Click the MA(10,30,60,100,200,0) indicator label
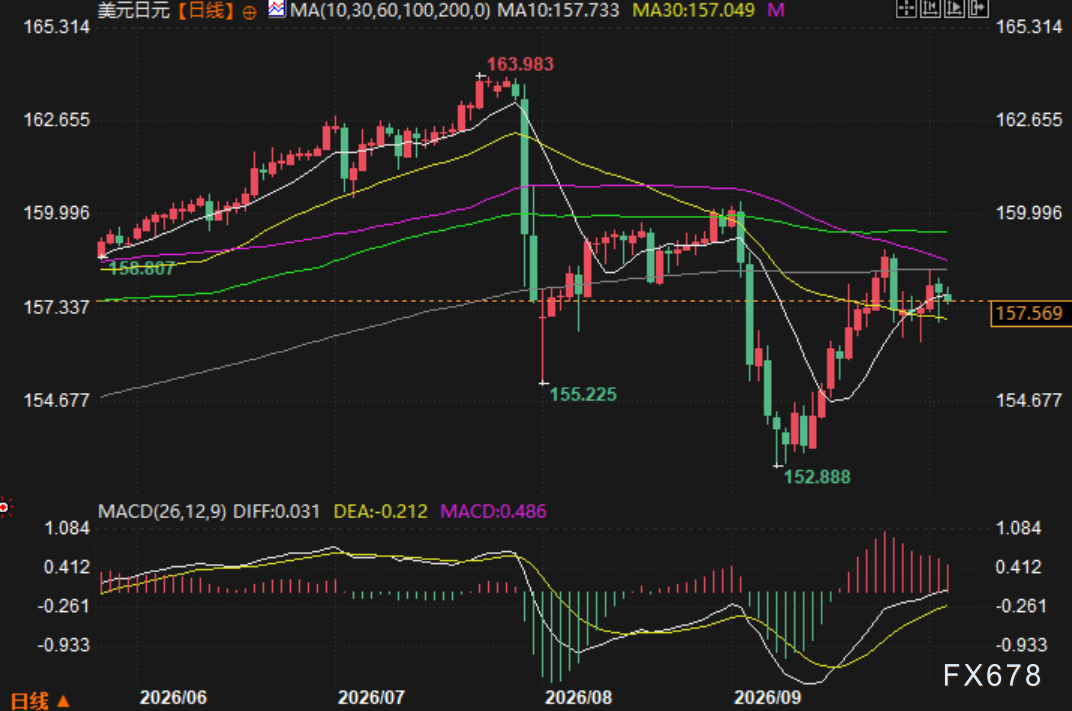This screenshot has height=711, width=1072. tap(390, 10)
